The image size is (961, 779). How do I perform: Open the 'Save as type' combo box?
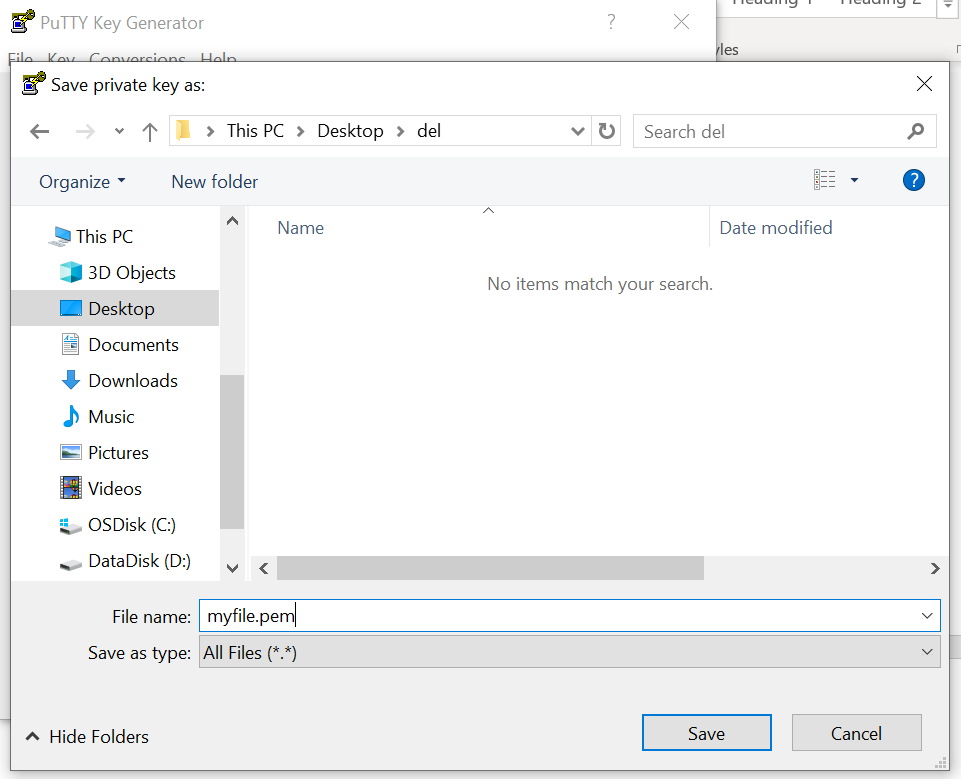[x=569, y=652]
